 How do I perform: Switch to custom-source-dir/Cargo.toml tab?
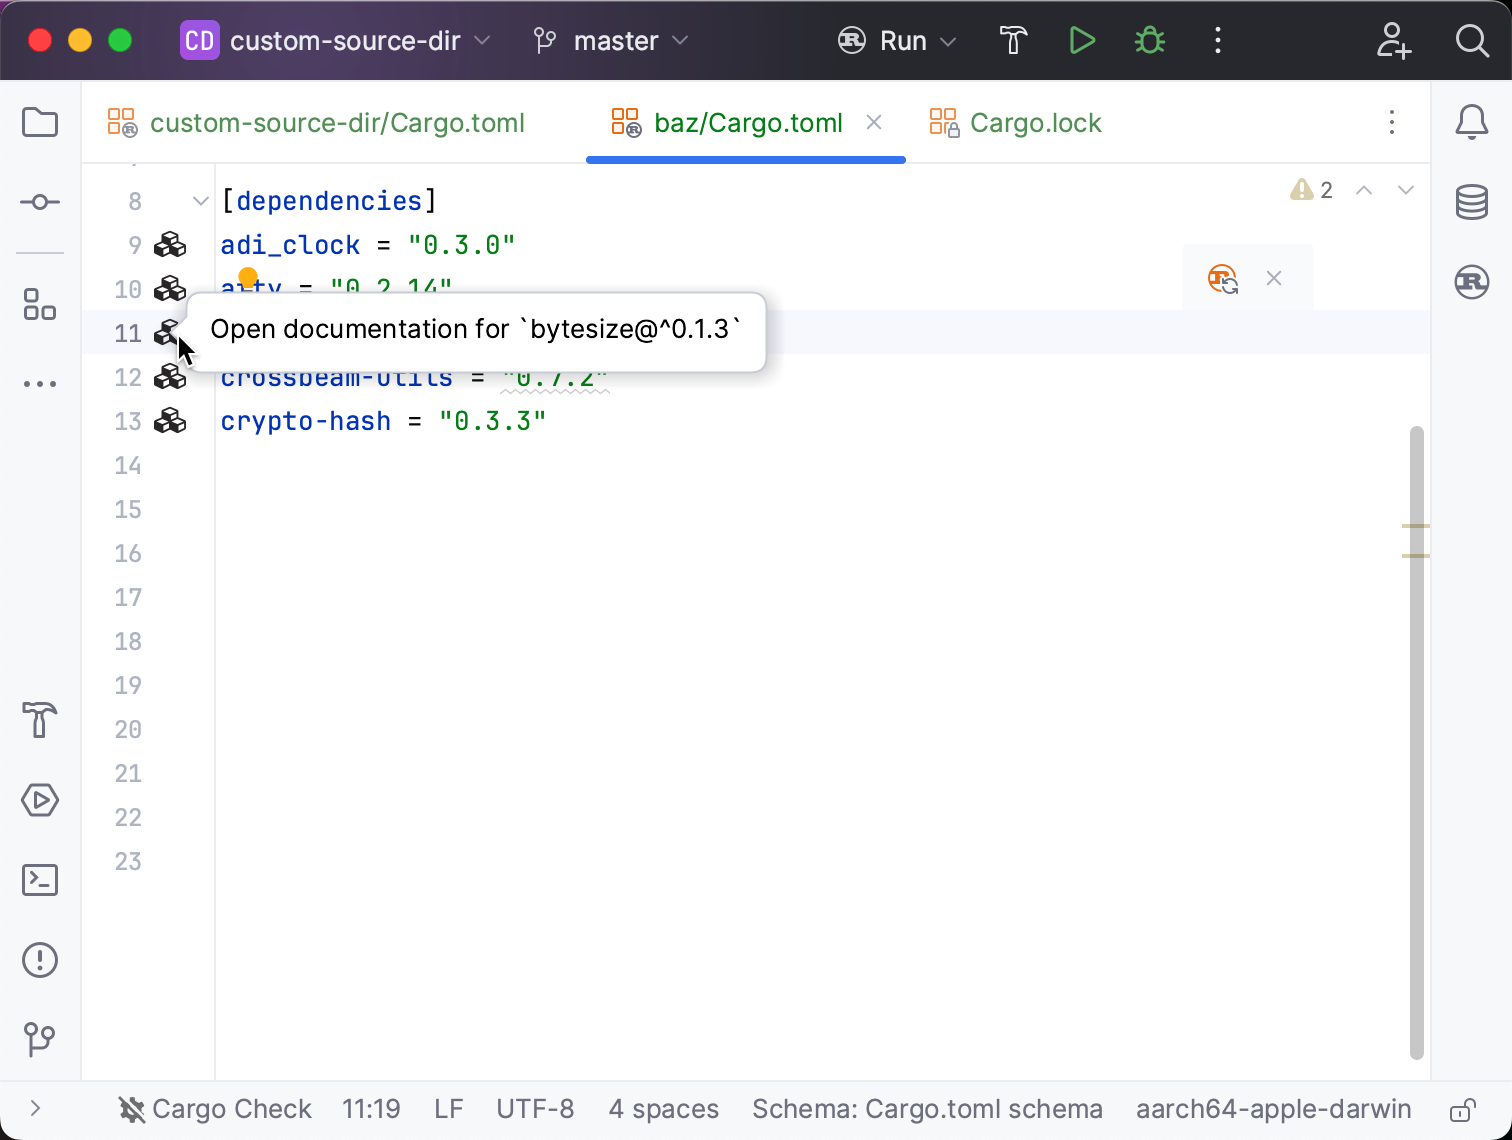(x=337, y=122)
